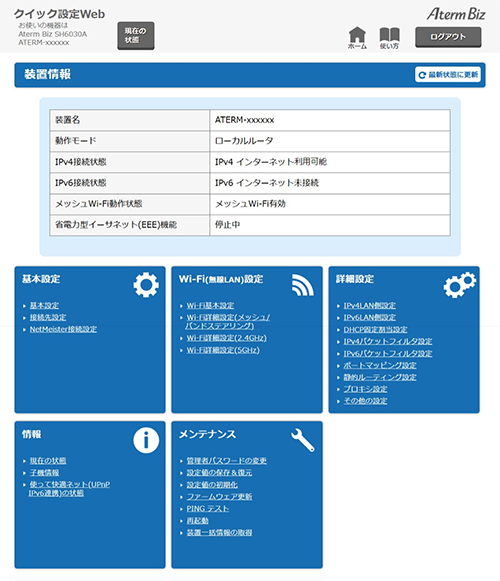Open Wi-Fi詳細設定(2.4GHz) link
This screenshot has width=500, height=581.
coord(226,338)
